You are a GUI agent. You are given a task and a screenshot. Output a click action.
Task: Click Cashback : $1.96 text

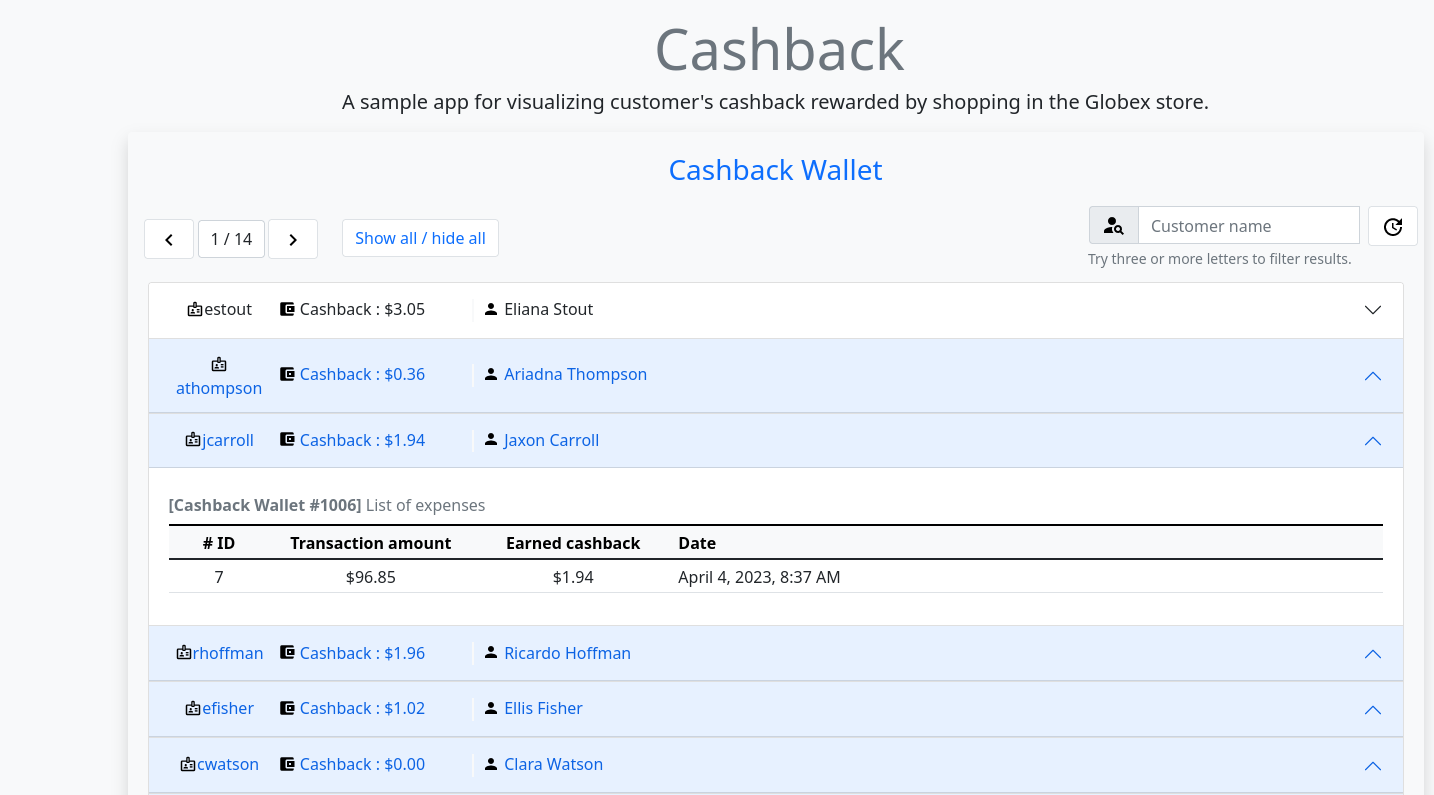(362, 653)
